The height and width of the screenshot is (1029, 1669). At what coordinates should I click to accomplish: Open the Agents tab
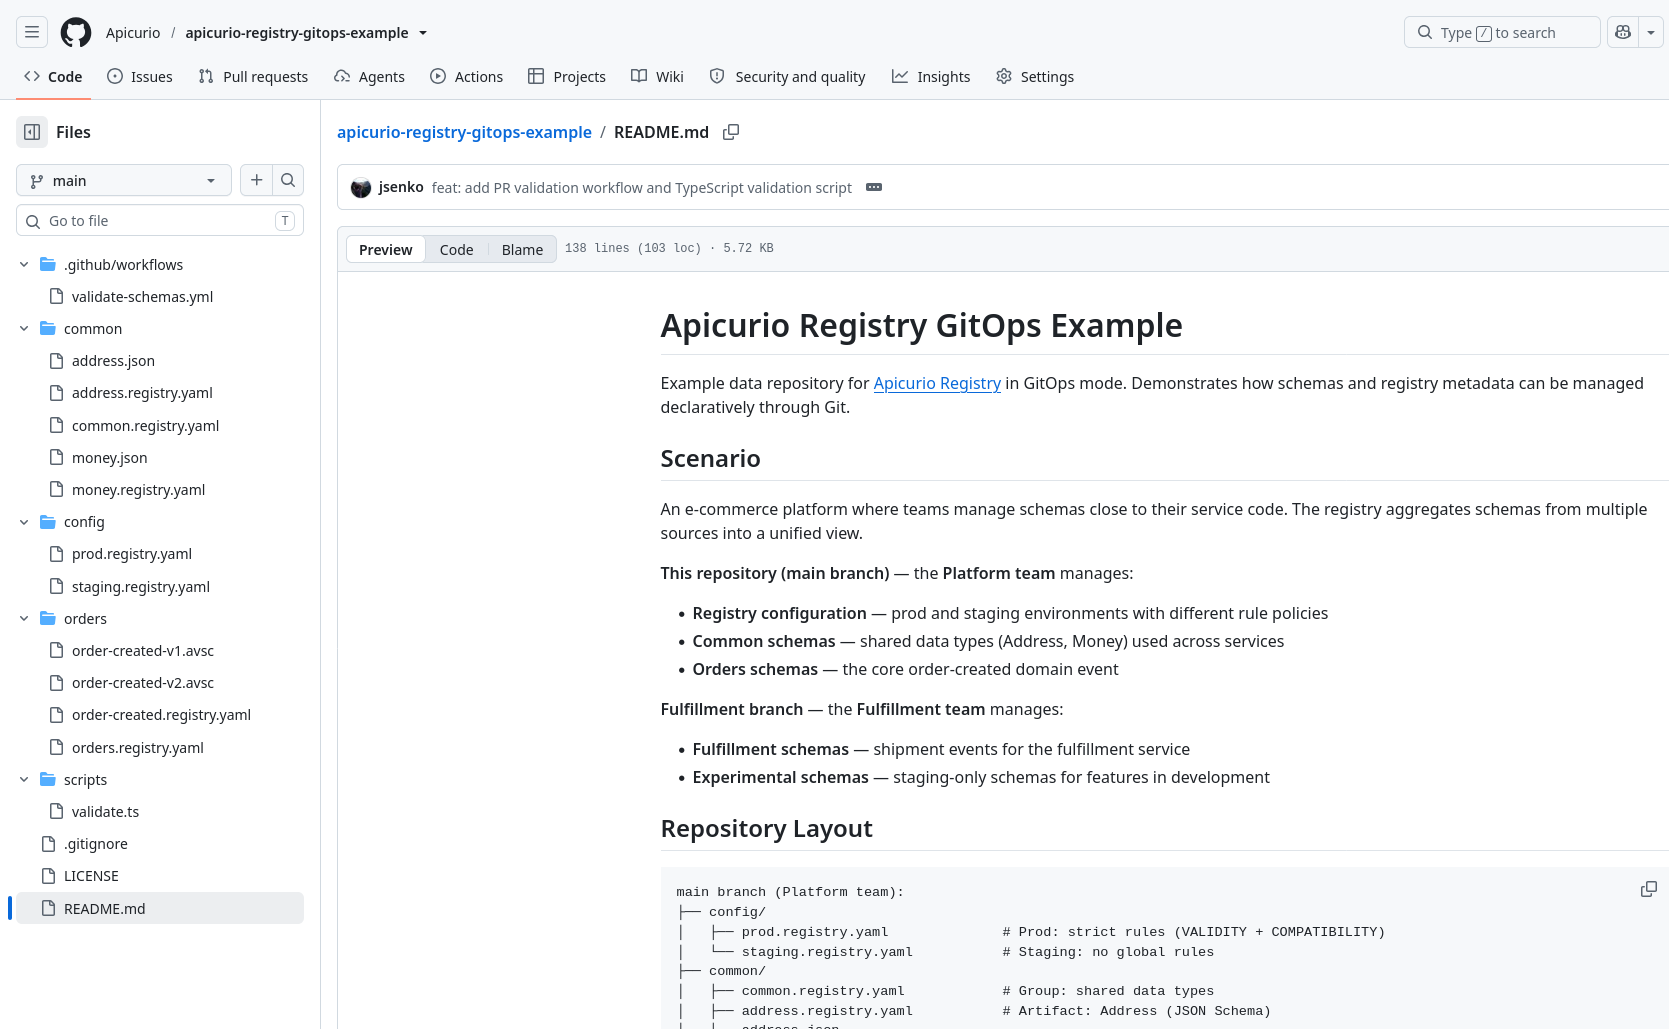pos(370,76)
